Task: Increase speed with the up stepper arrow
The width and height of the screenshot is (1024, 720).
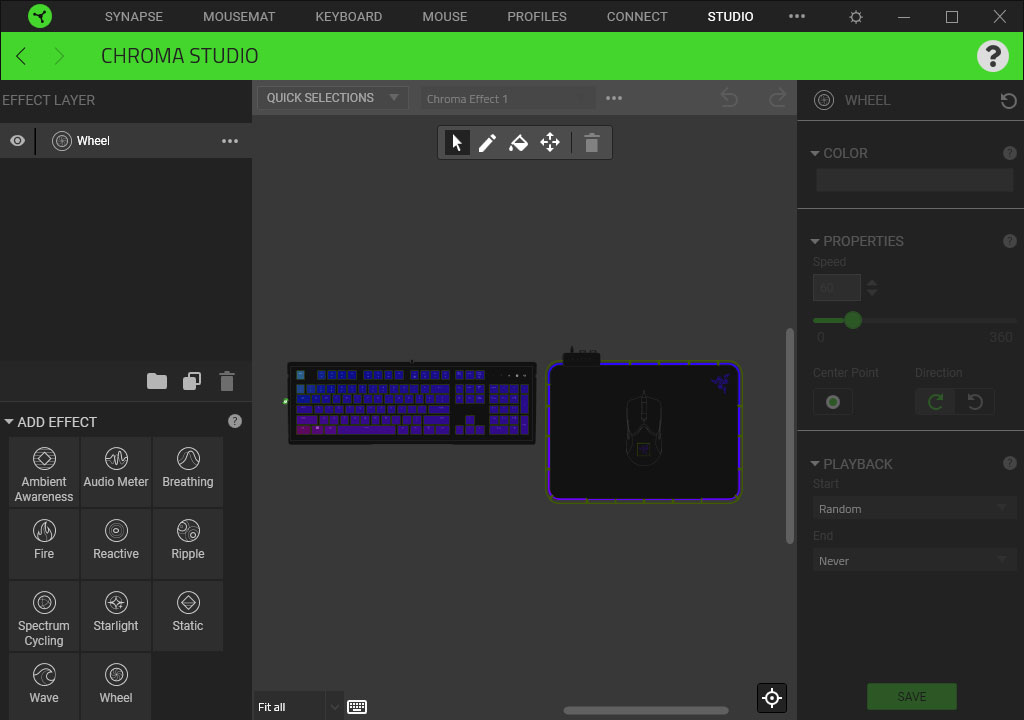Action: pyautogui.click(x=872, y=282)
